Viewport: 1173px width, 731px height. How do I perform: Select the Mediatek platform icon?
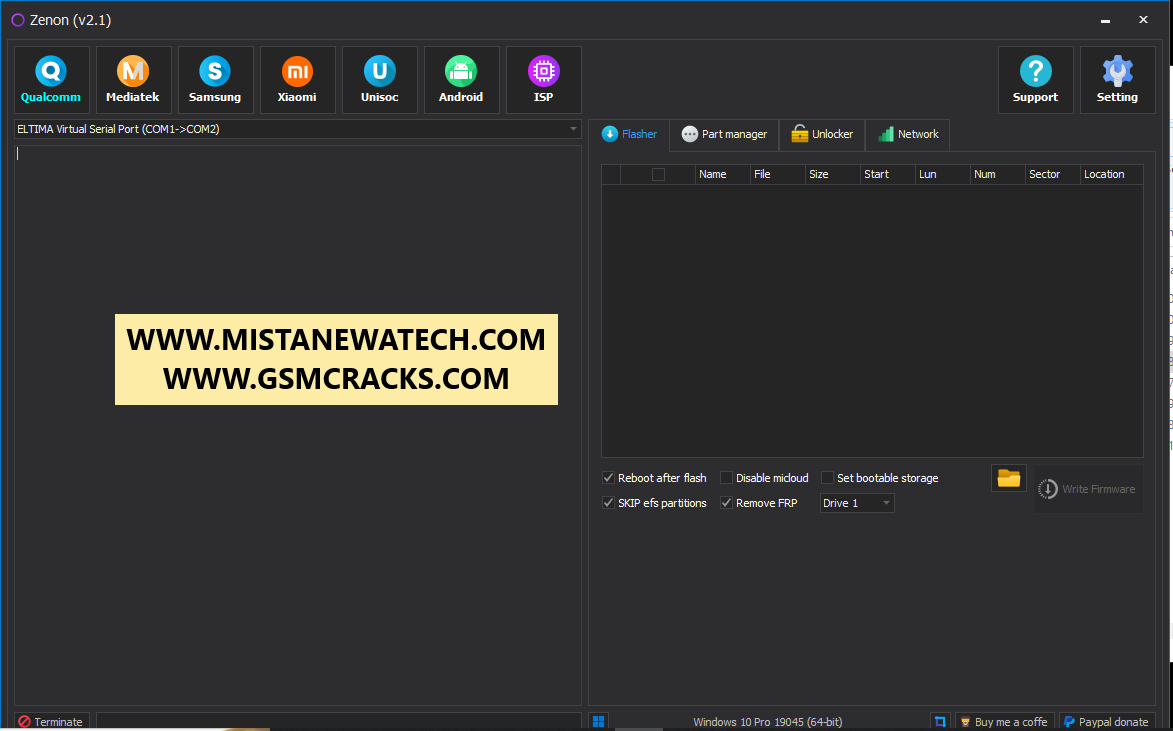click(133, 80)
